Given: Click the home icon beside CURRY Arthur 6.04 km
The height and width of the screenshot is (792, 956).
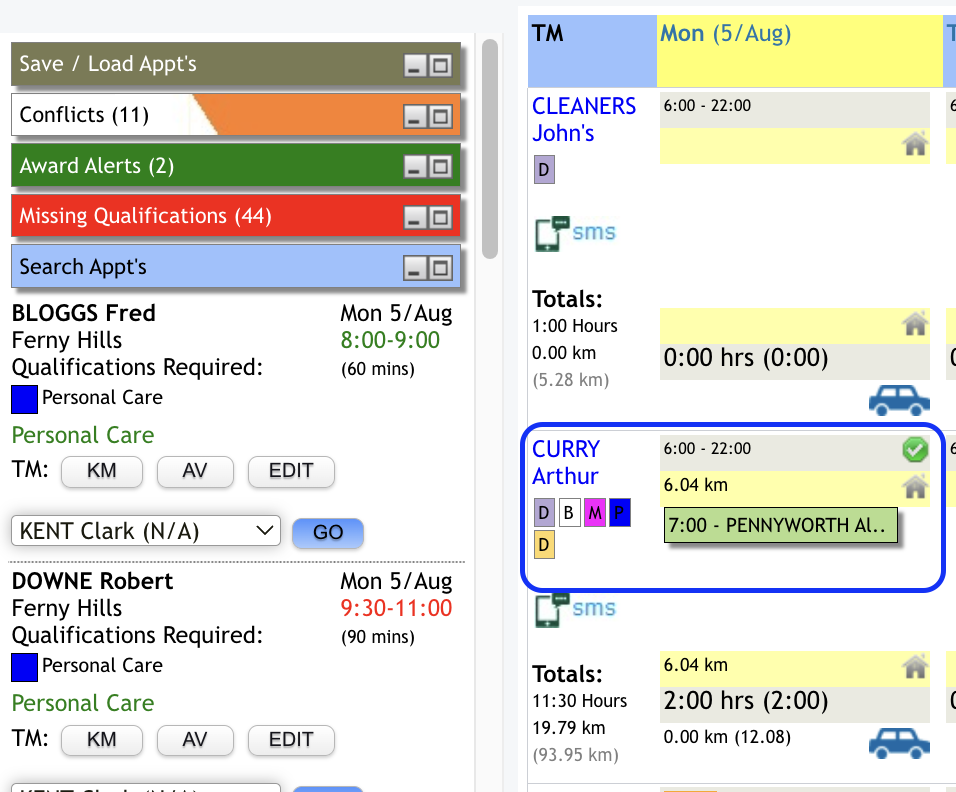Looking at the screenshot, I should pyautogui.click(x=915, y=487).
